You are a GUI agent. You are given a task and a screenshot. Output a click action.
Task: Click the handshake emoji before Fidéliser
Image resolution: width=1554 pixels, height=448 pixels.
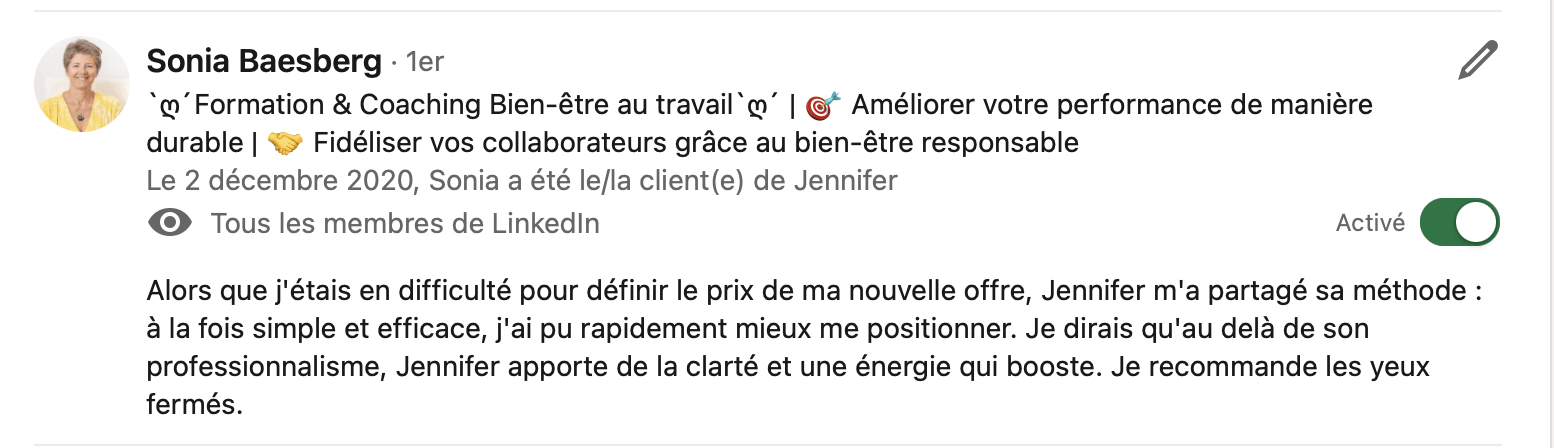tap(285, 144)
